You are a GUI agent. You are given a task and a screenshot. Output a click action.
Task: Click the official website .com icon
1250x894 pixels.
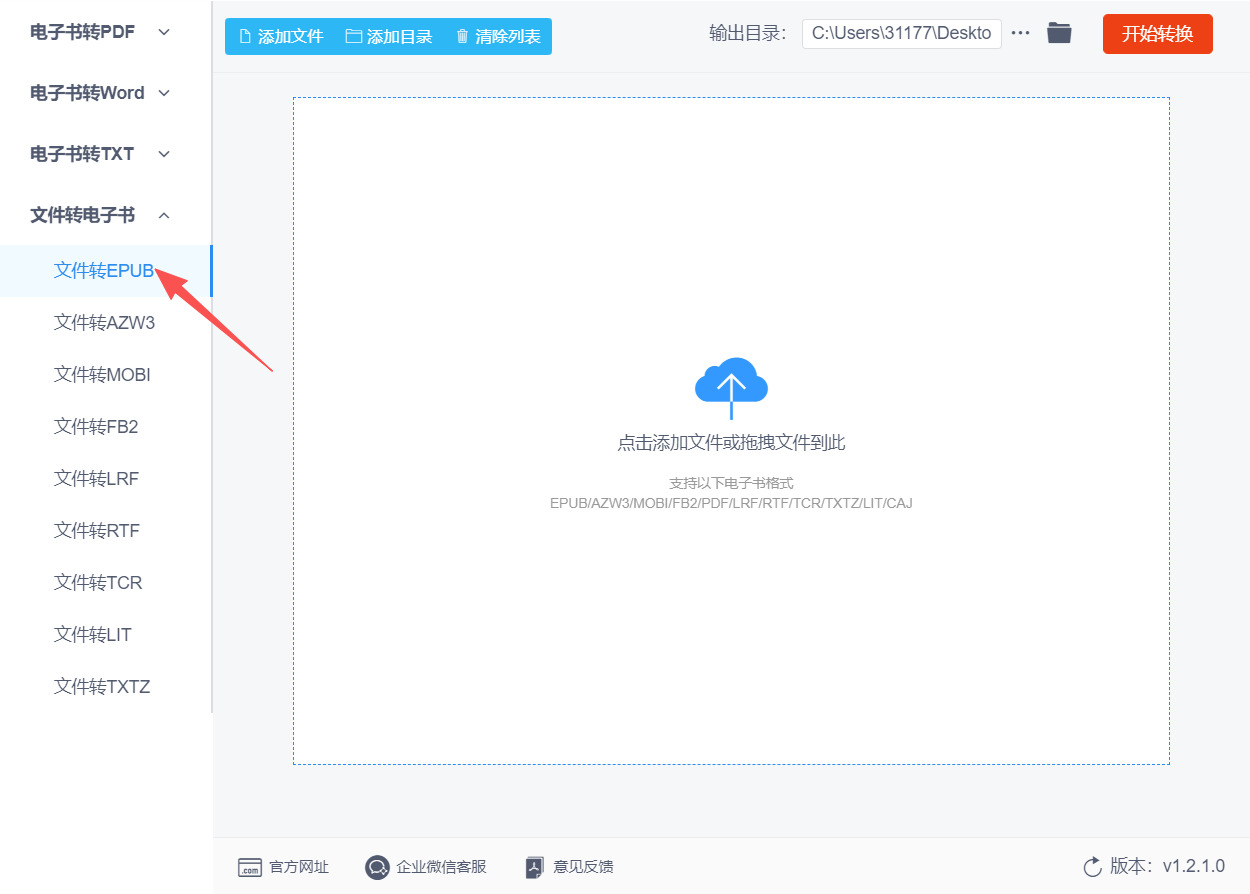click(250, 867)
